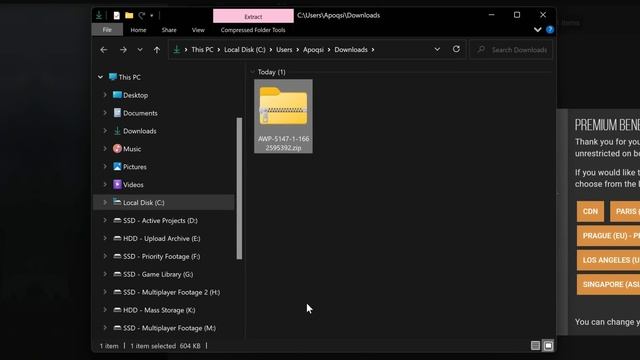
Task: Collapse the Today (1) group header
Action: (x=252, y=72)
